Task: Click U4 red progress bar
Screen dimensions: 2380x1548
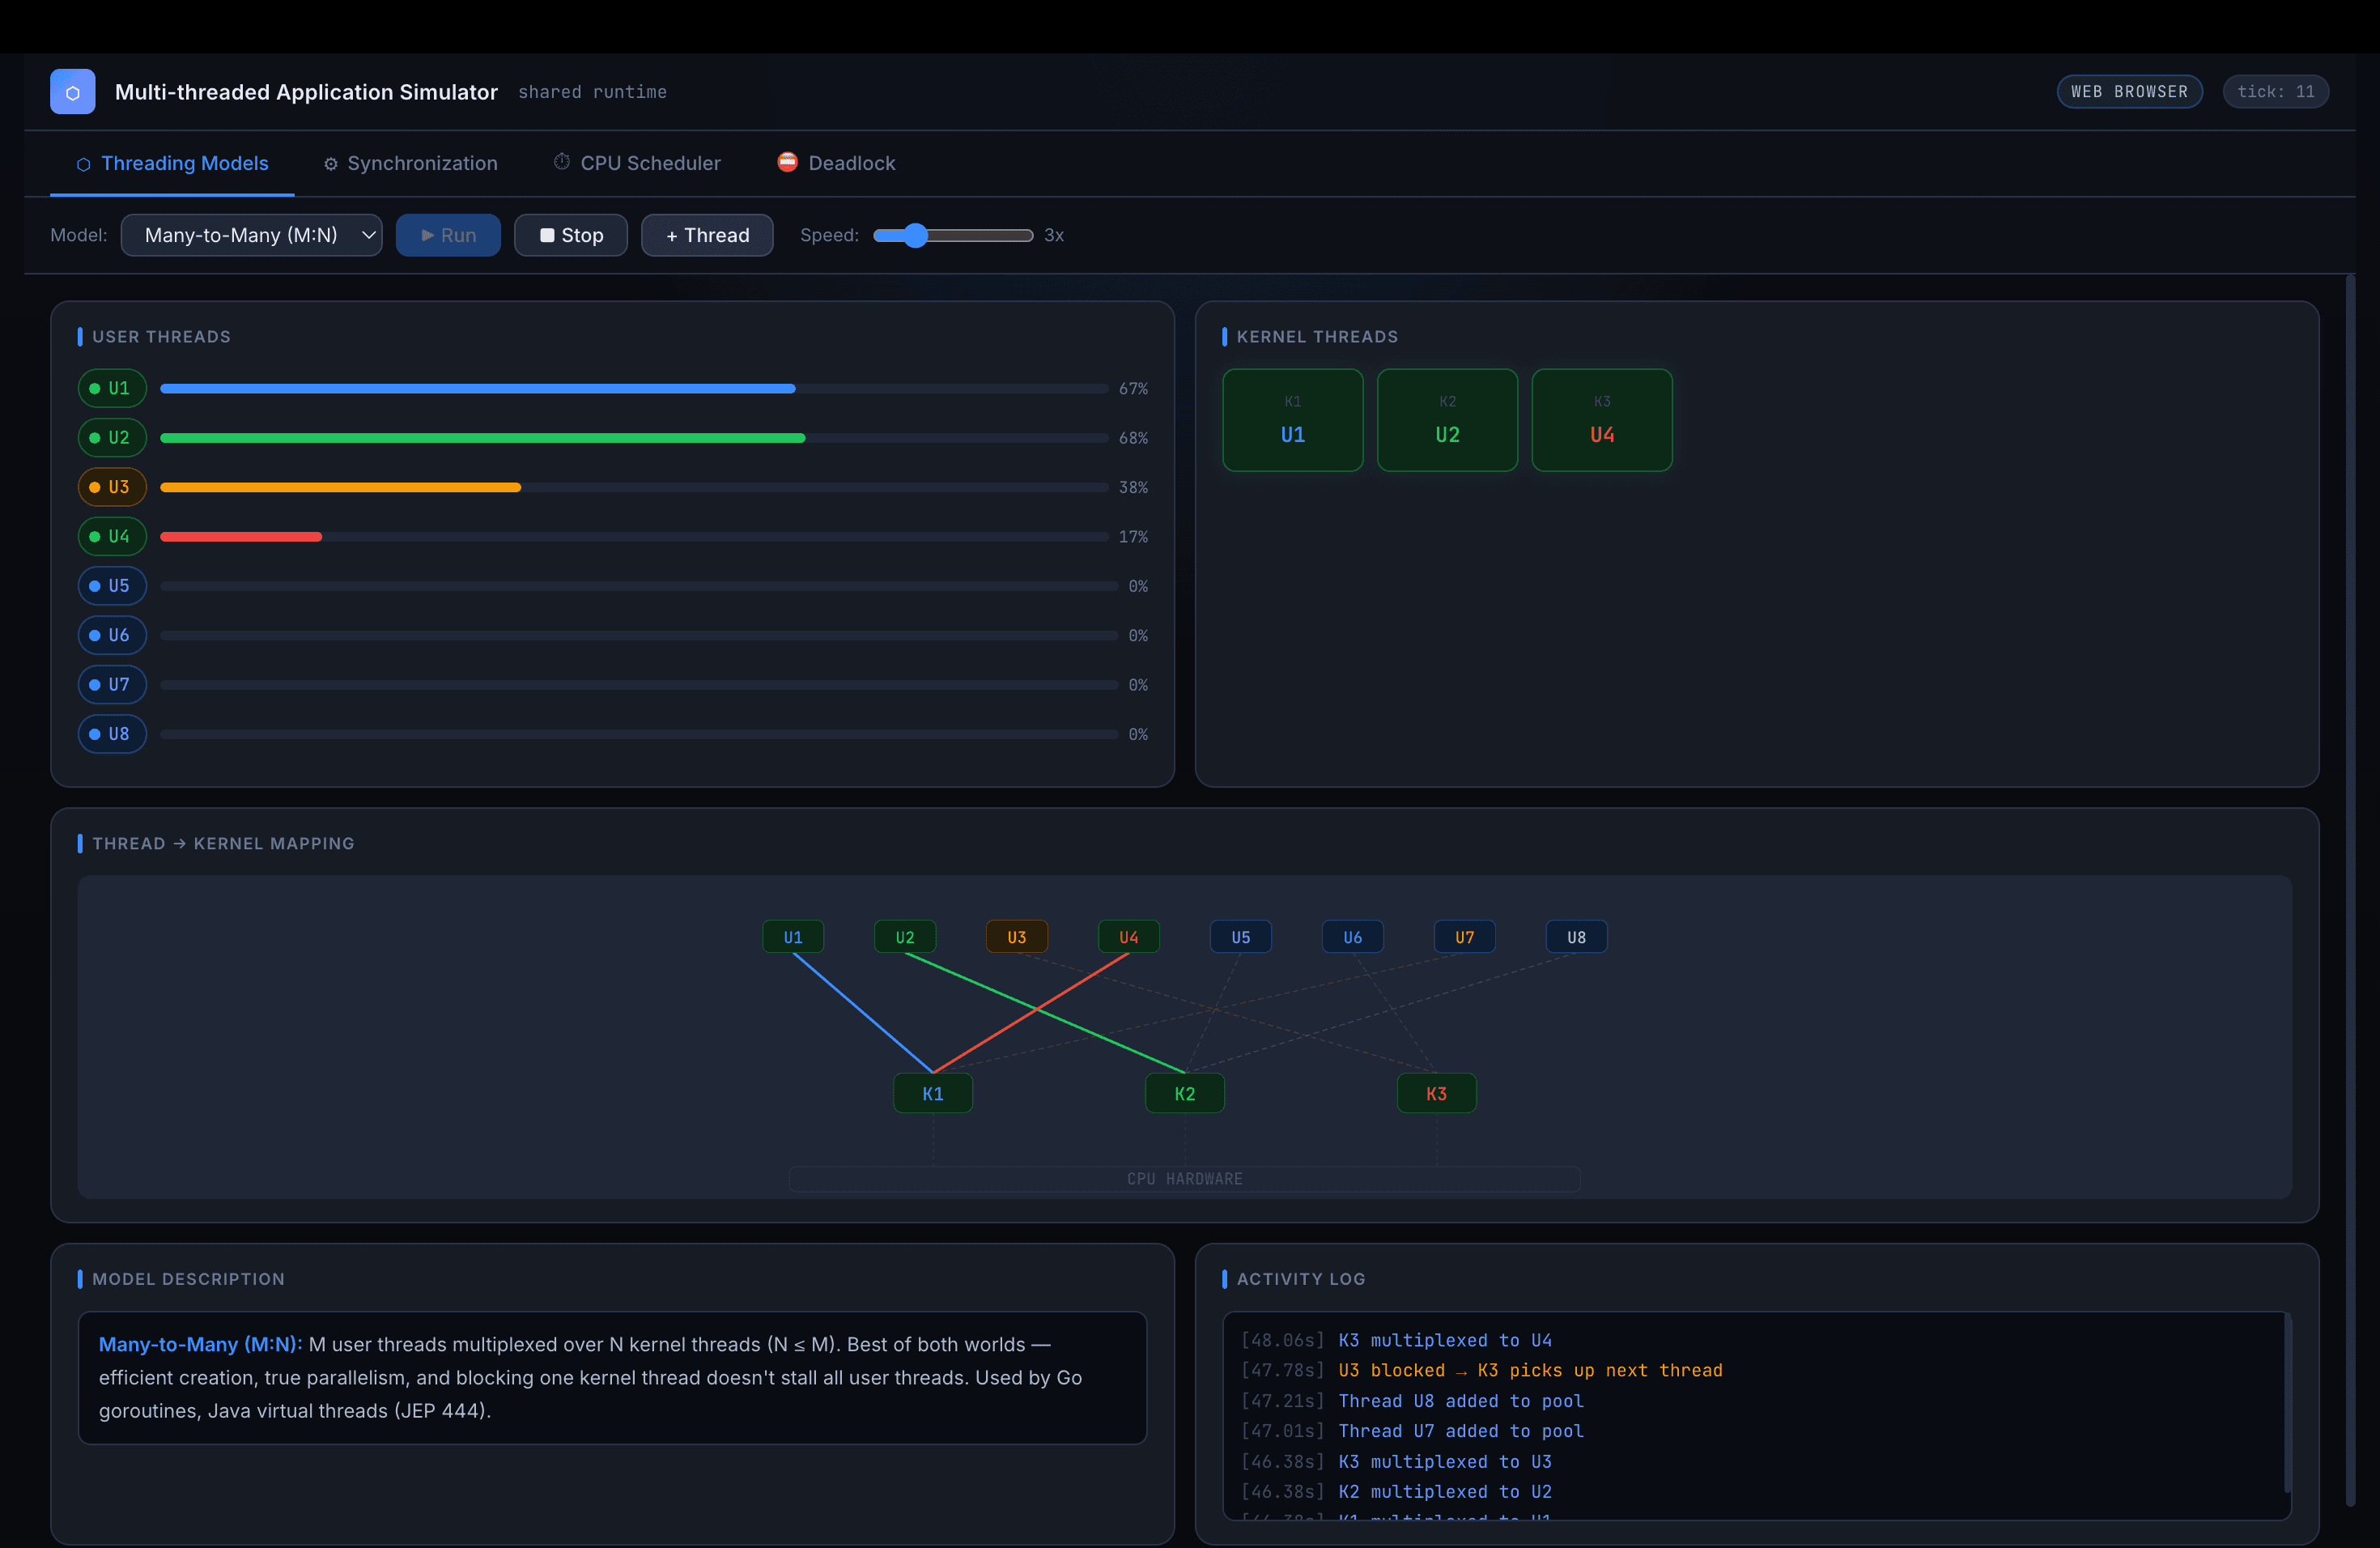Action: coord(241,537)
